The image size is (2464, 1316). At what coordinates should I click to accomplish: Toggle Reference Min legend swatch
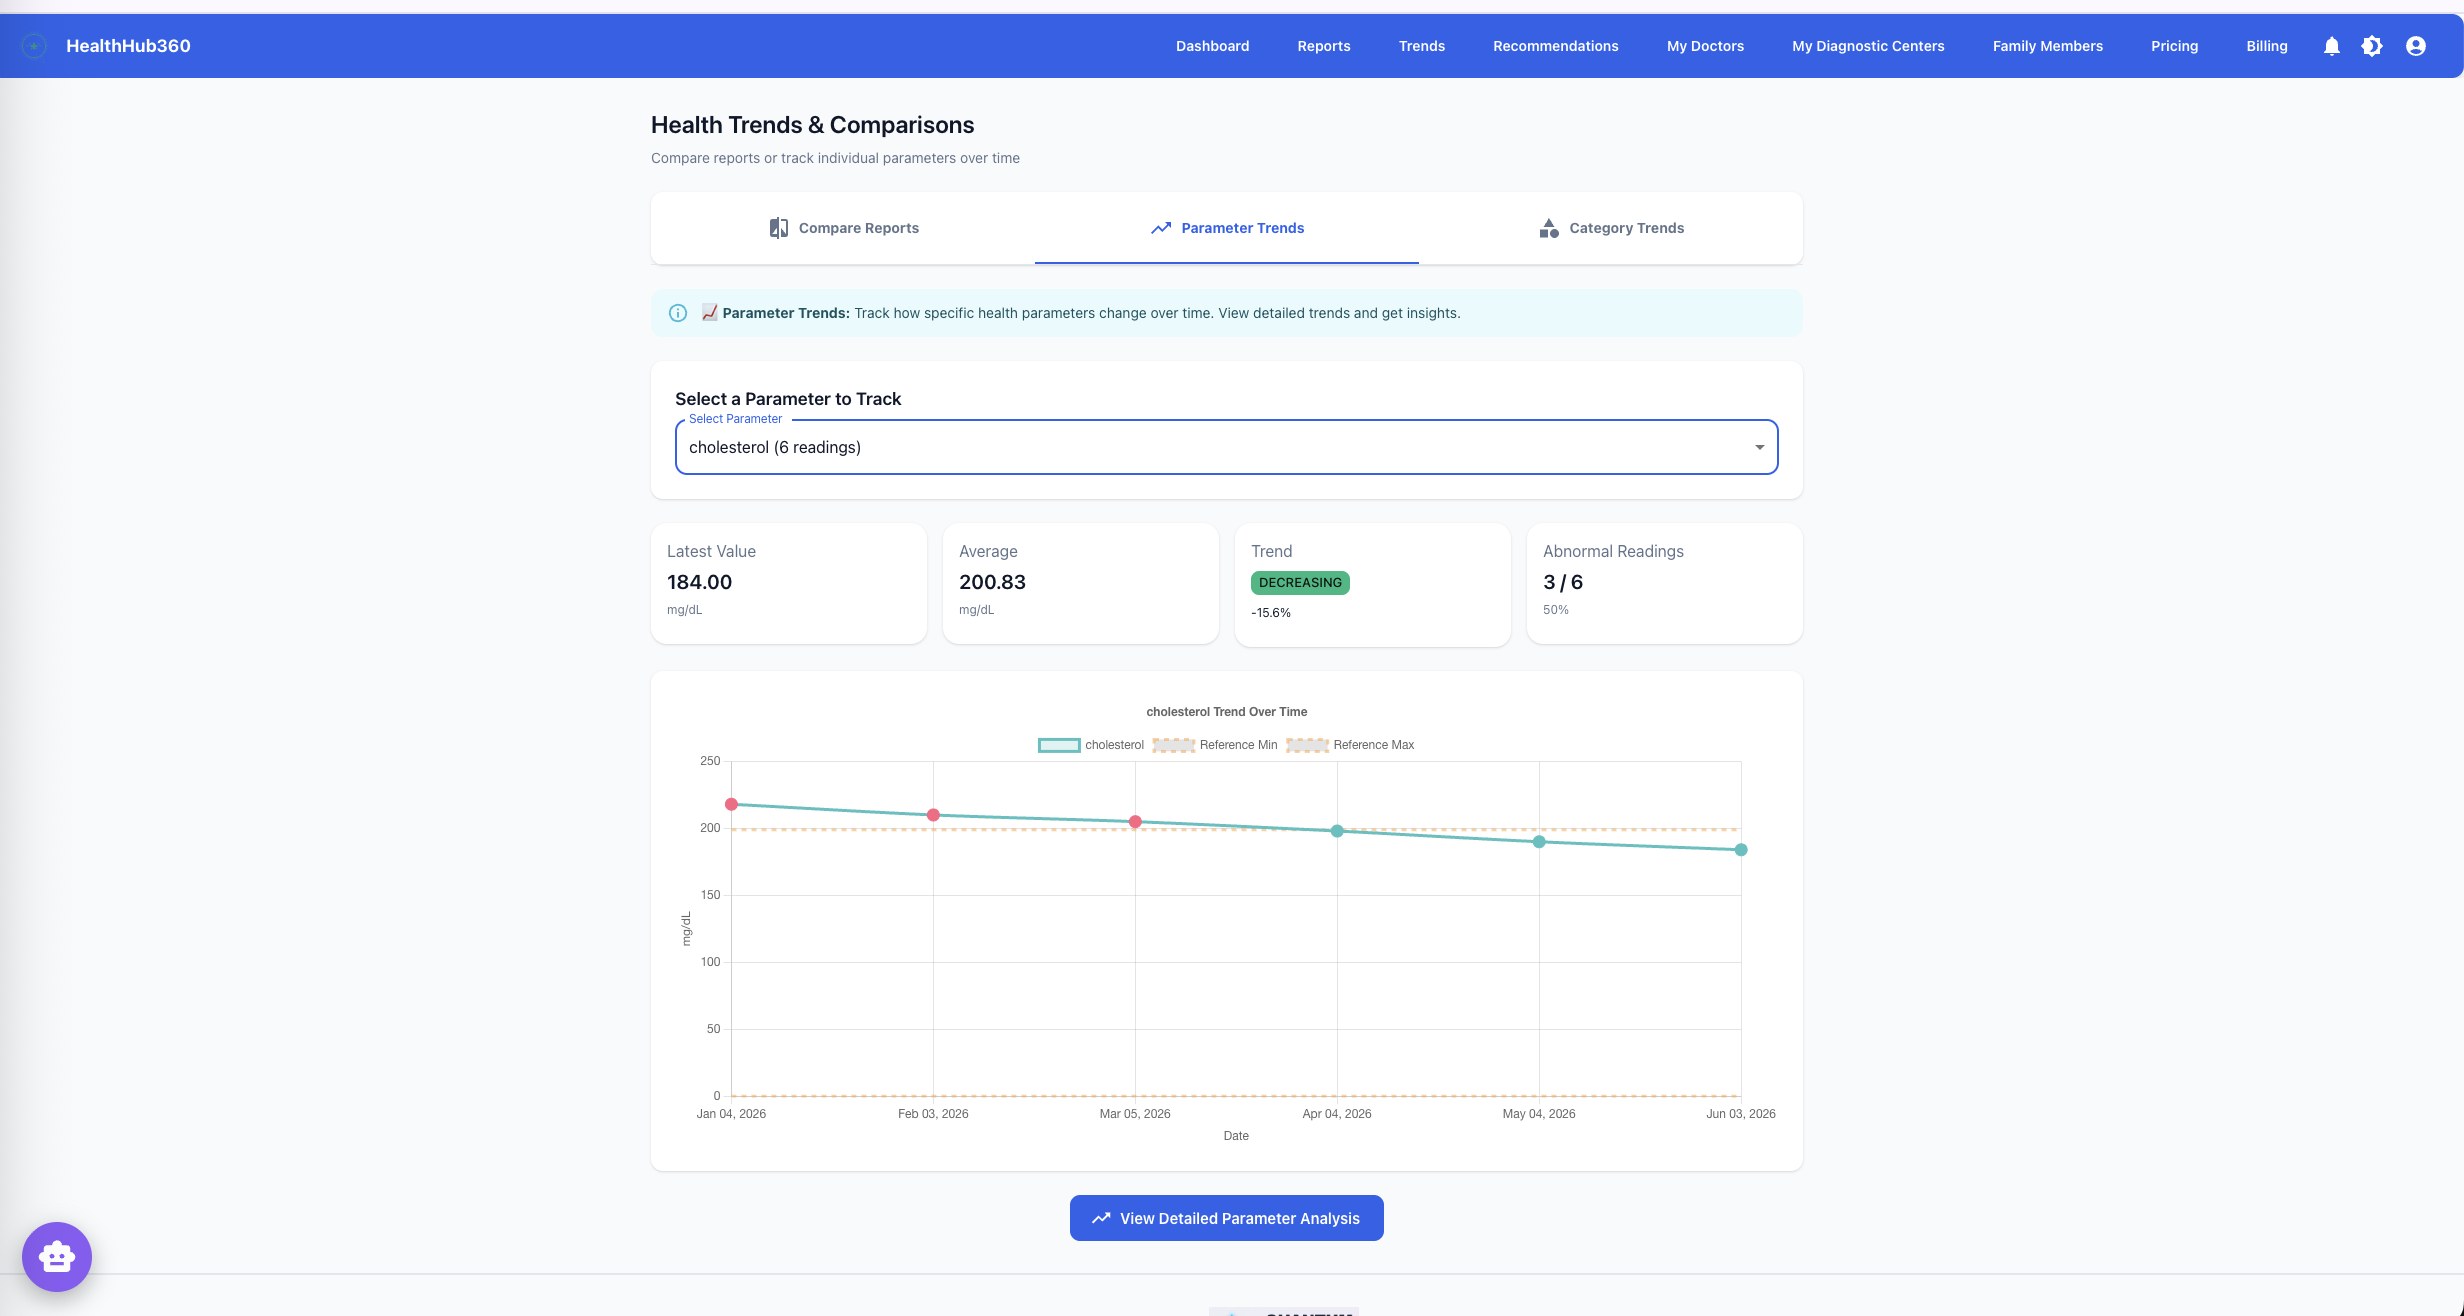click(1173, 745)
